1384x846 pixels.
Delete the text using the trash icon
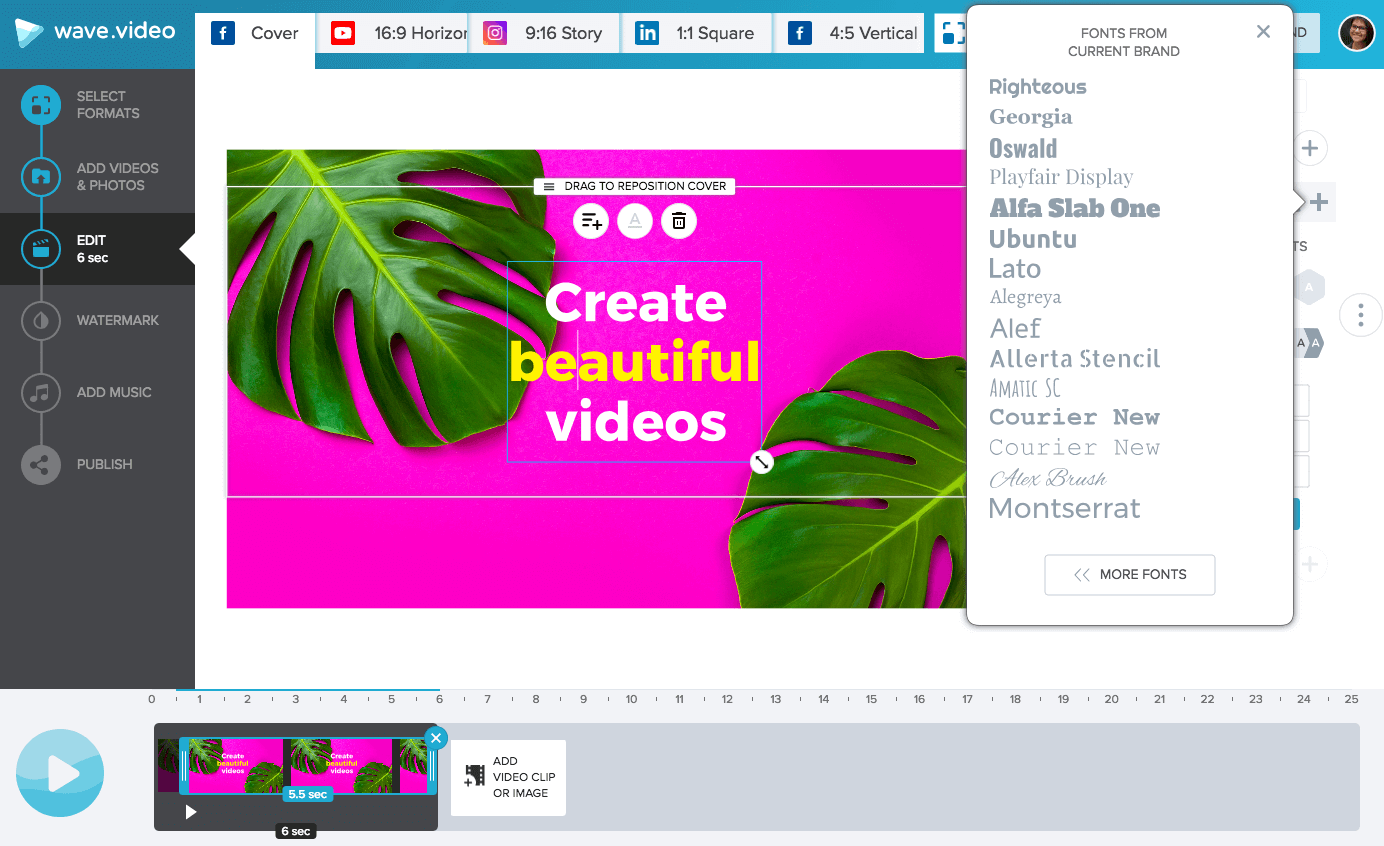tap(678, 221)
